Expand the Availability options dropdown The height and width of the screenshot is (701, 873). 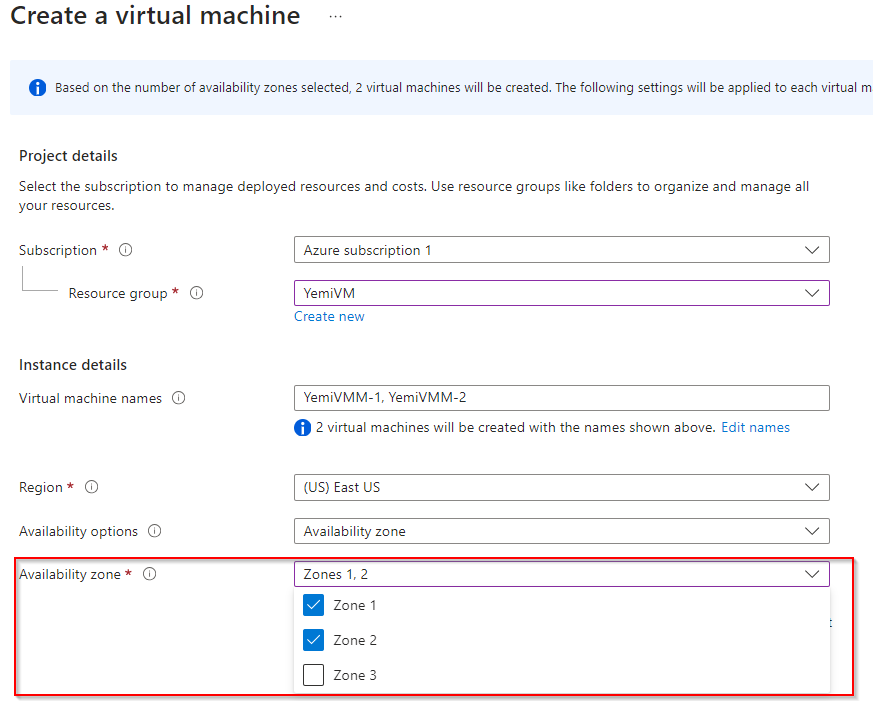(561, 531)
